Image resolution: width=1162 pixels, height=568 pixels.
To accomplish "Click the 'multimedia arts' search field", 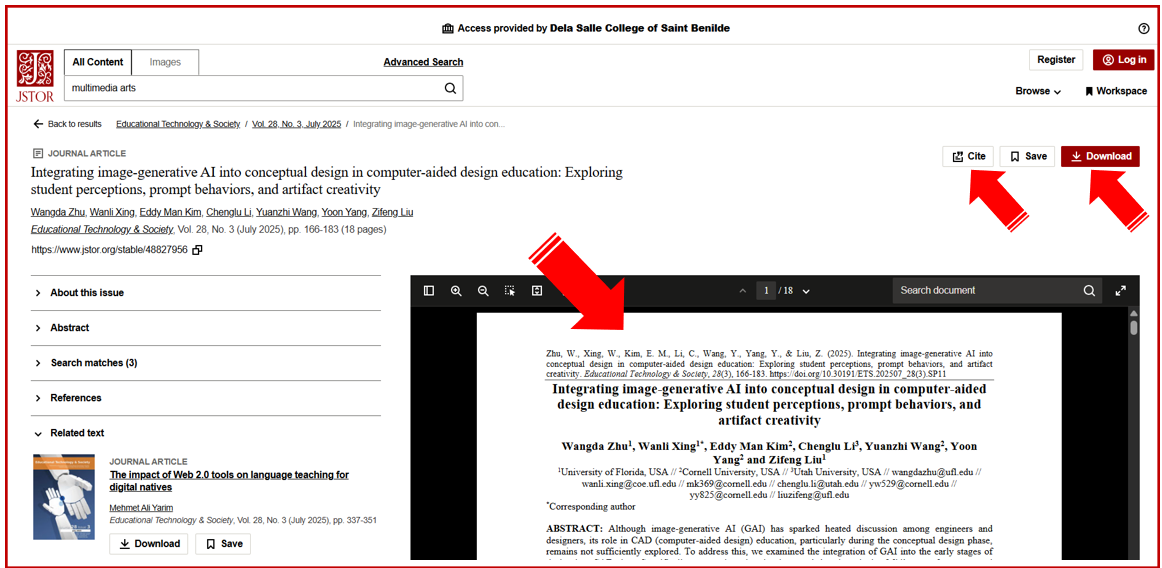I will click(x=252, y=88).
